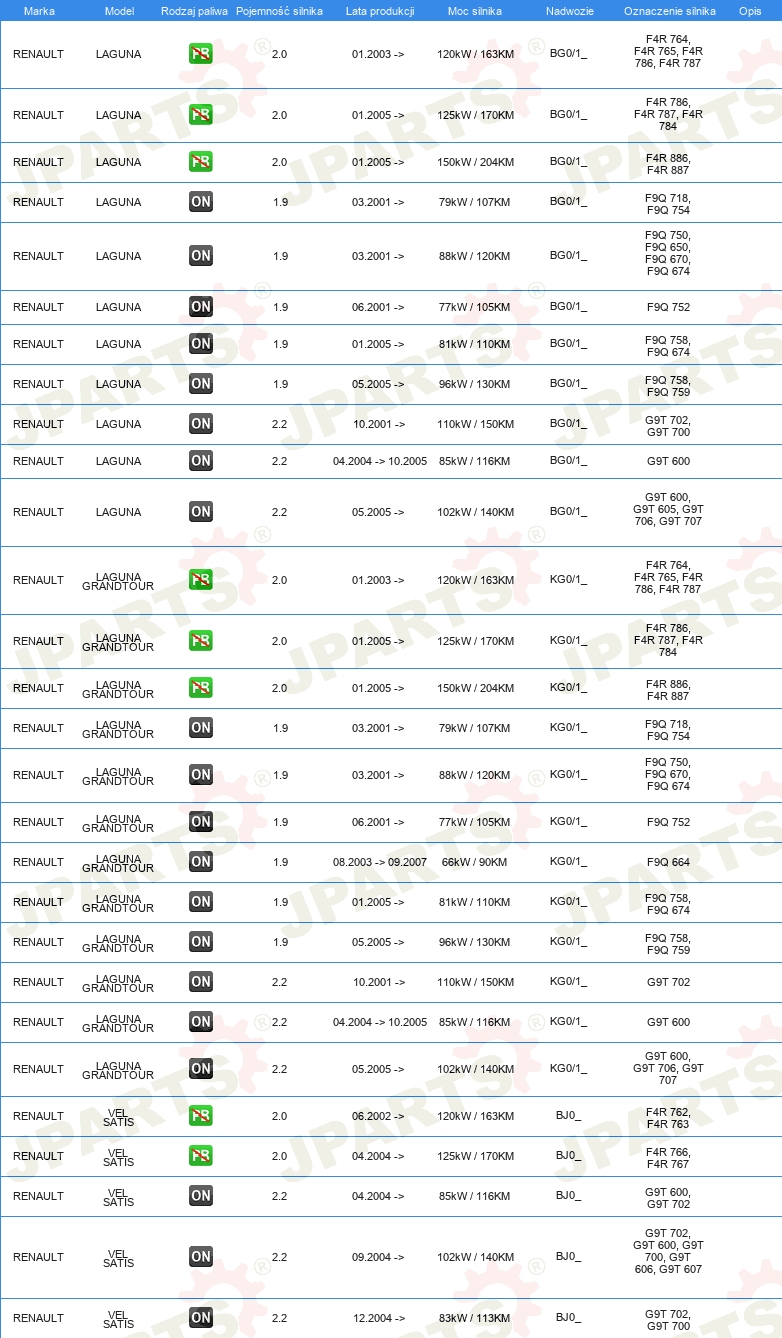782x1338 pixels.
Task: Click PB icon in Laguna Grandtour 125kW / 170KM row
Action: 201,641
